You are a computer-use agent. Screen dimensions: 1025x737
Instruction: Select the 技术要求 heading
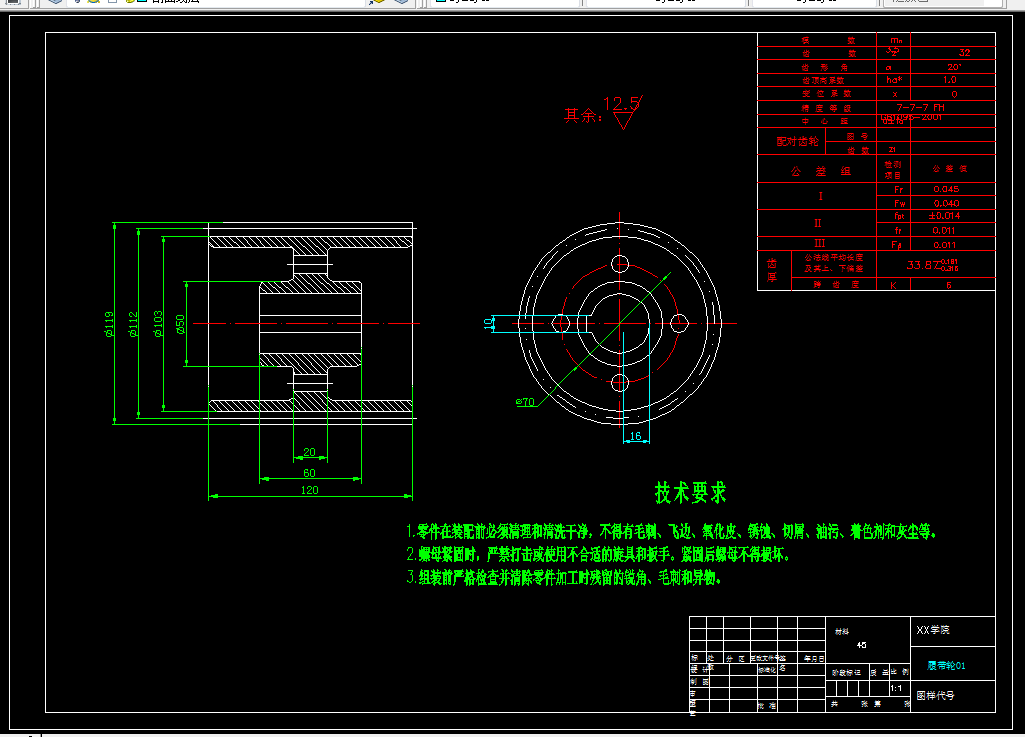(x=690, y=492)
